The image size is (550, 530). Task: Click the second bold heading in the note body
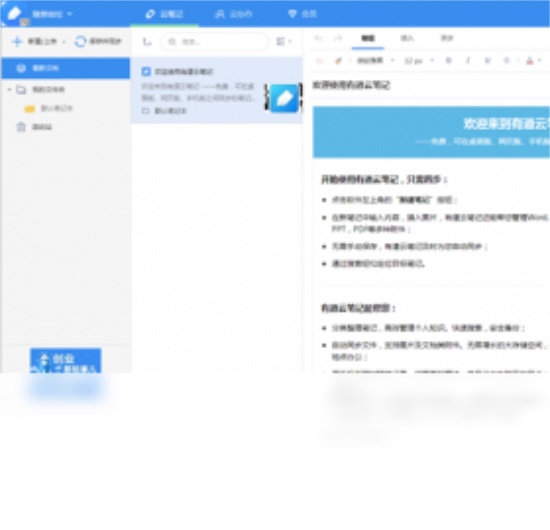(358, 308)
